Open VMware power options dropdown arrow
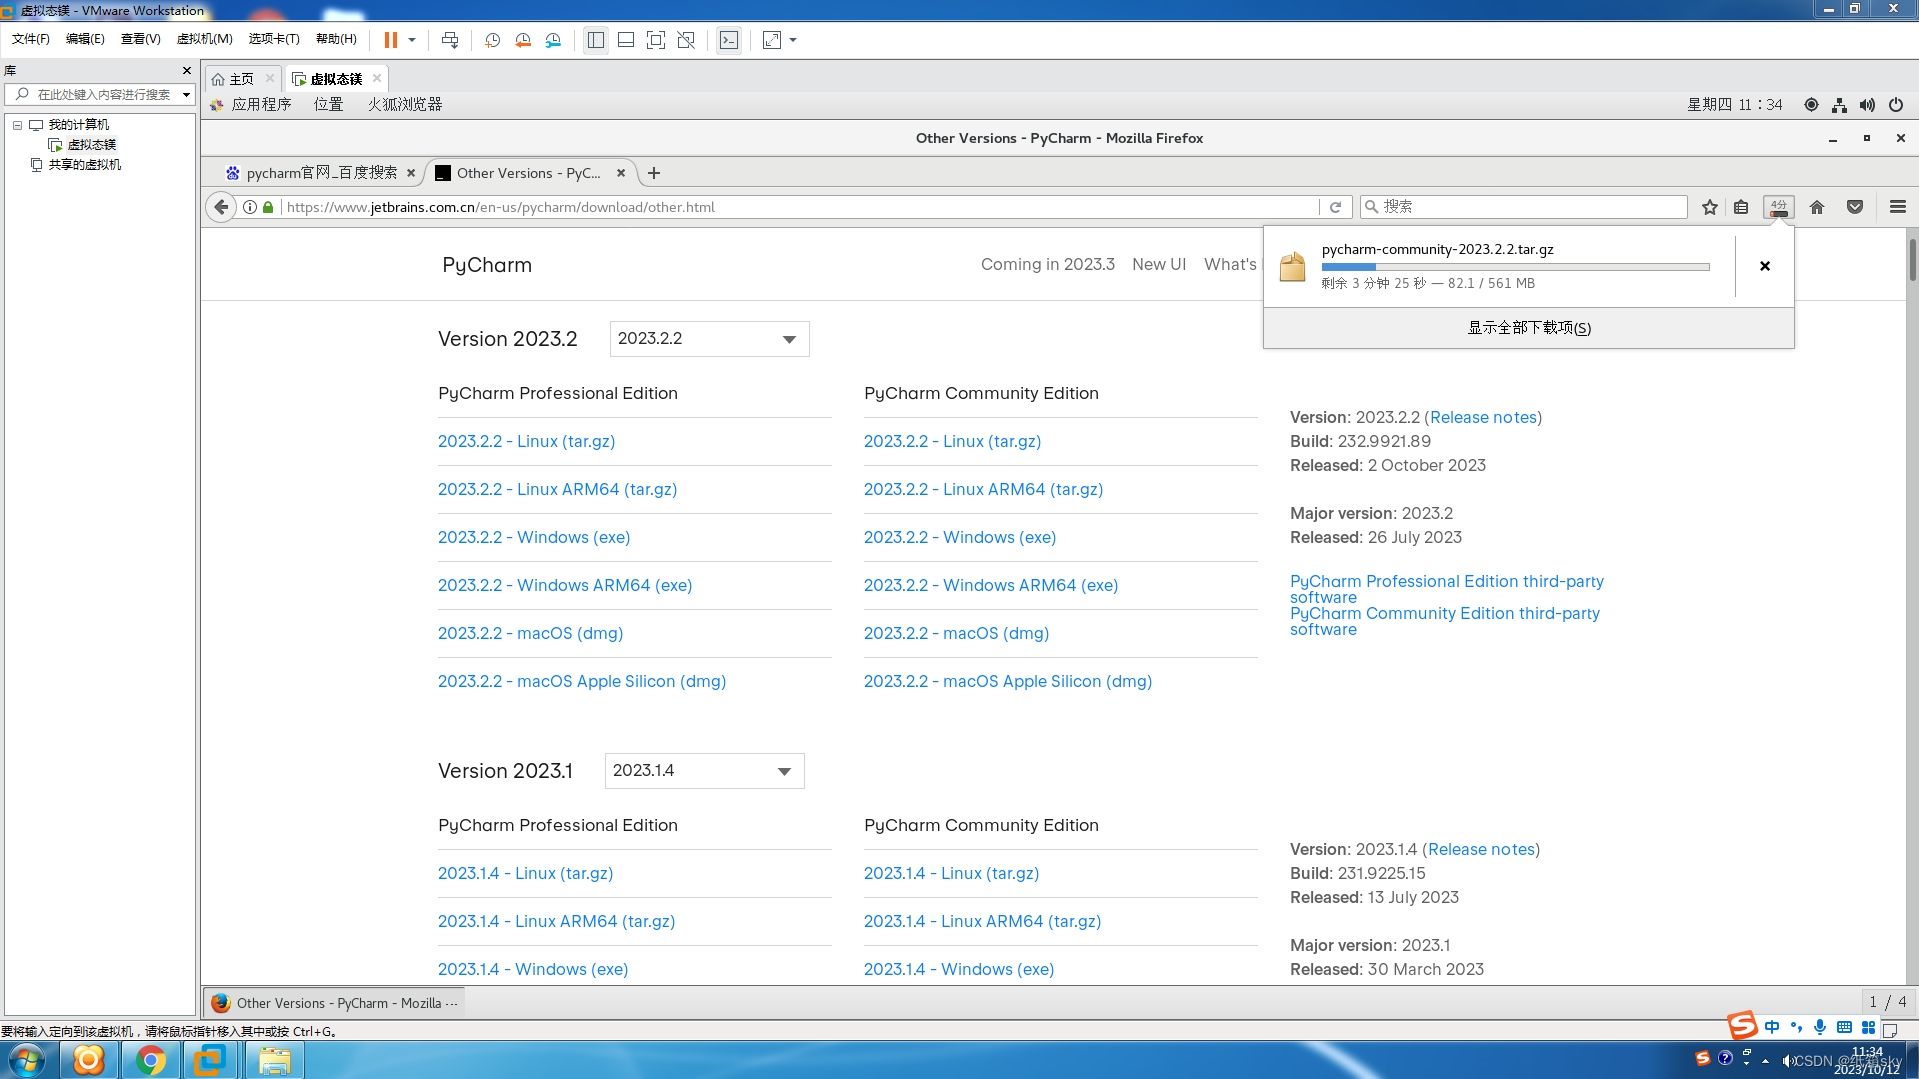Image resolution: width=1919 pixels, height=1079 pixels. click(x=412, y=40)
